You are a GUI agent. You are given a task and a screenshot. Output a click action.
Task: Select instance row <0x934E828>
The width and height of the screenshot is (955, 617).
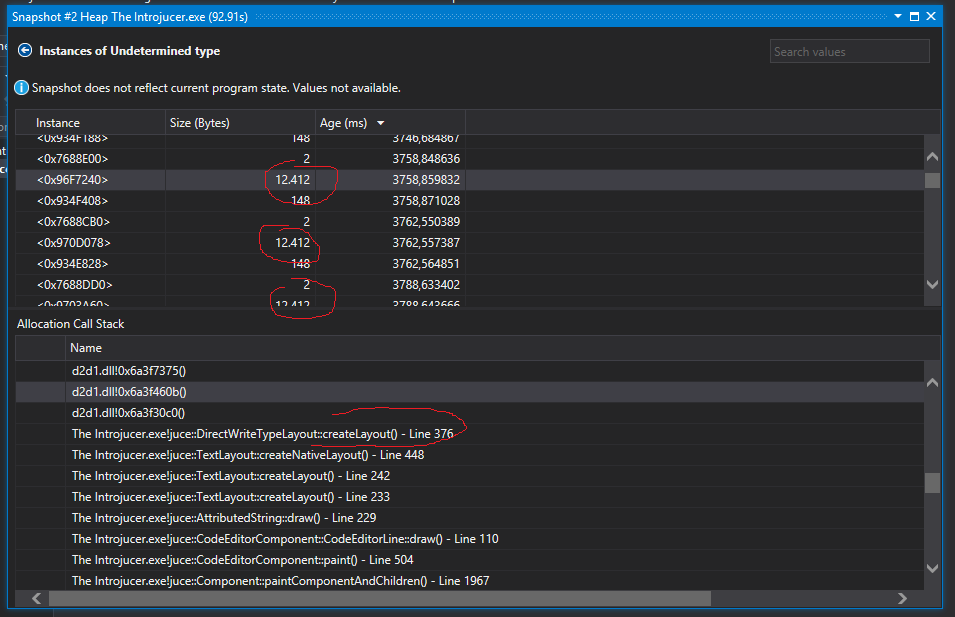470,264
